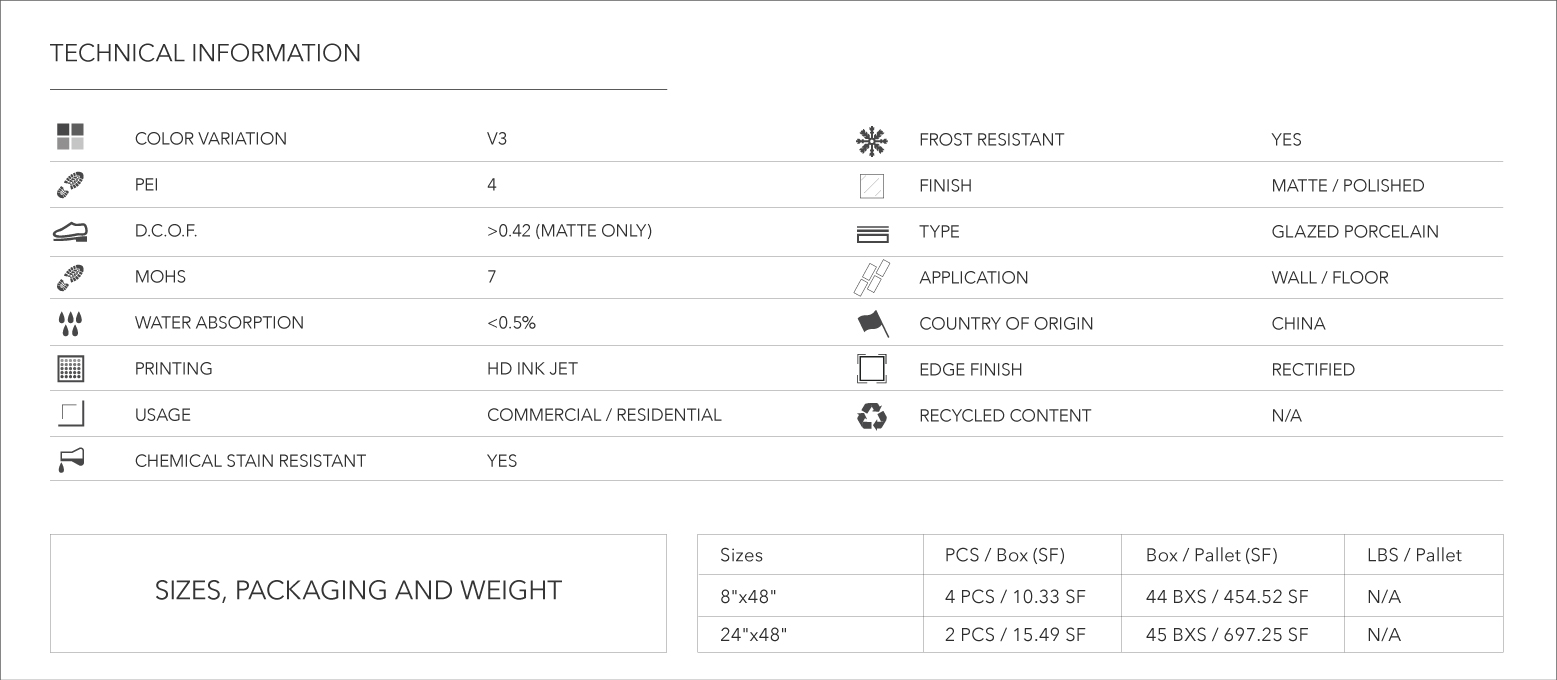1557x680 pixels.
Task: Click the D.C.O.F. shoe icon
Action: pyautogui.click(x=70, y=231)
